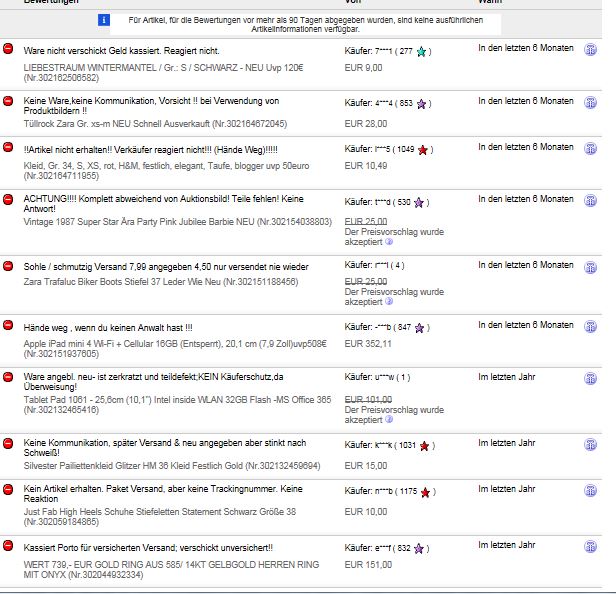Screen dimensions: 616x594
Task: Open the Vintage 1987 Super Star Barbie listing
Action: click(178, 222)
